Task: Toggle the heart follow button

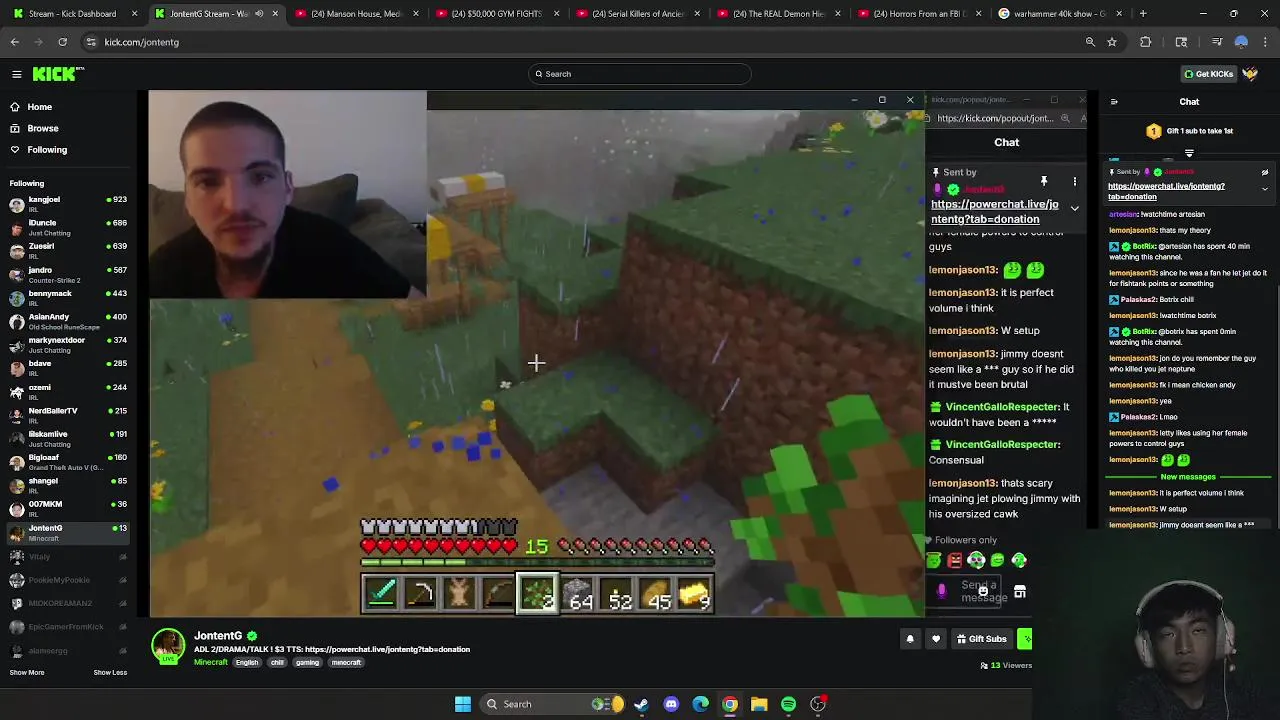Action: (x=936, y=639)
